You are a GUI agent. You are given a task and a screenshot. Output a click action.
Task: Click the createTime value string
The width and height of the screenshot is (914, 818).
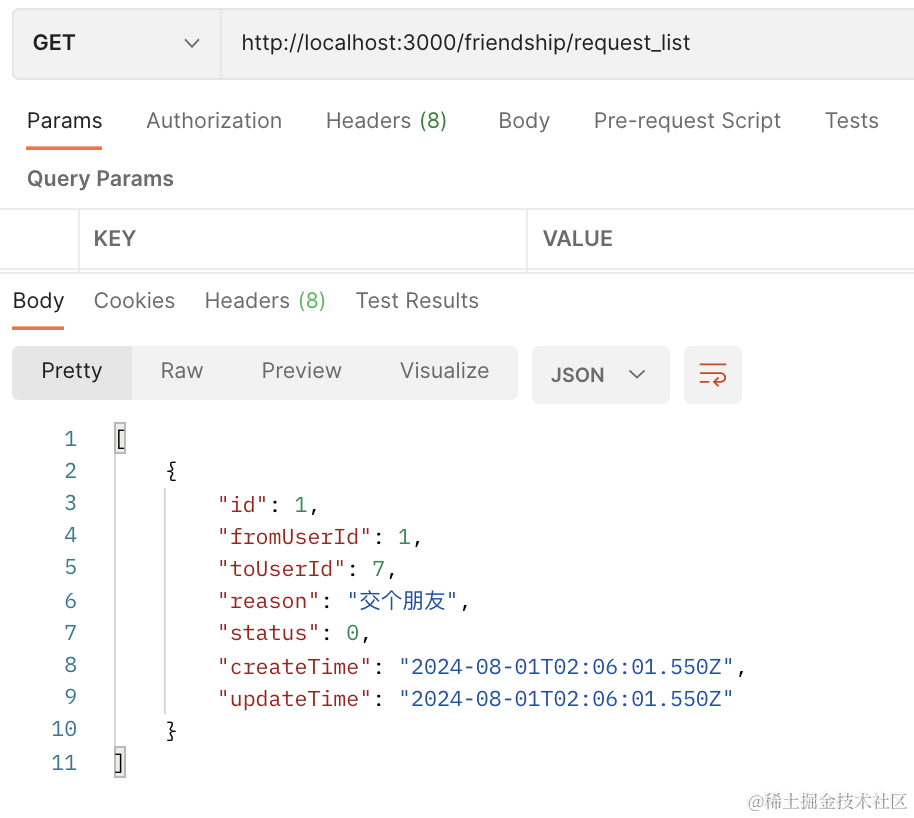point(566,667)
